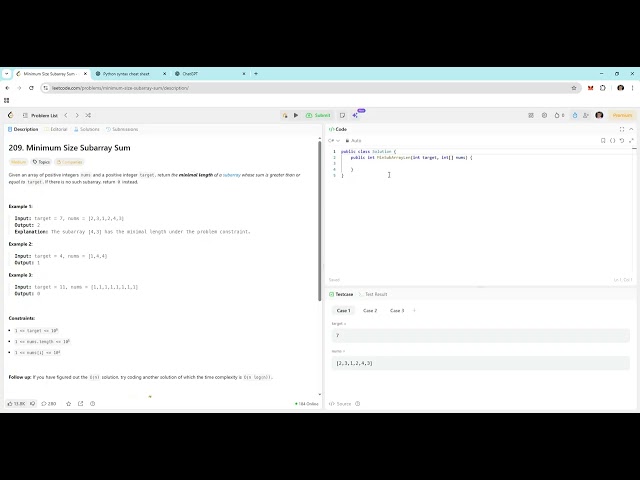Click the Premium button
Viewport: 640px width, 480px height.
point(622,116)
